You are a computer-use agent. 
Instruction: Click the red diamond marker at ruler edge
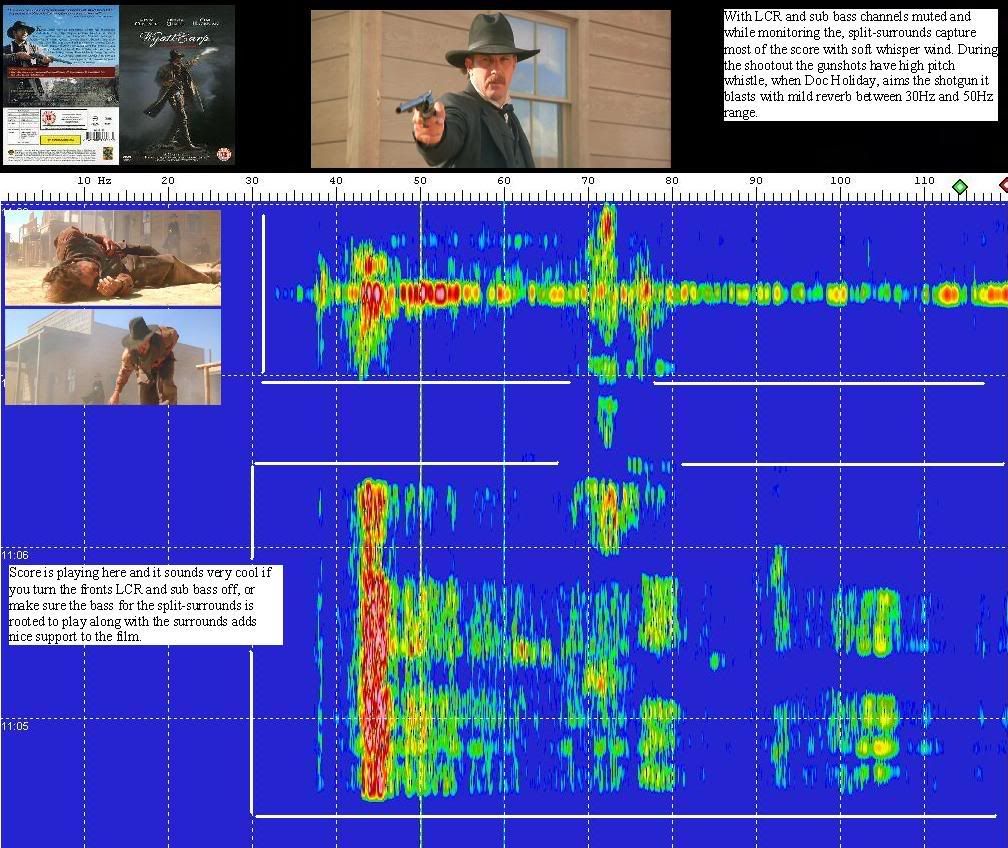[x=1003, y=186]
